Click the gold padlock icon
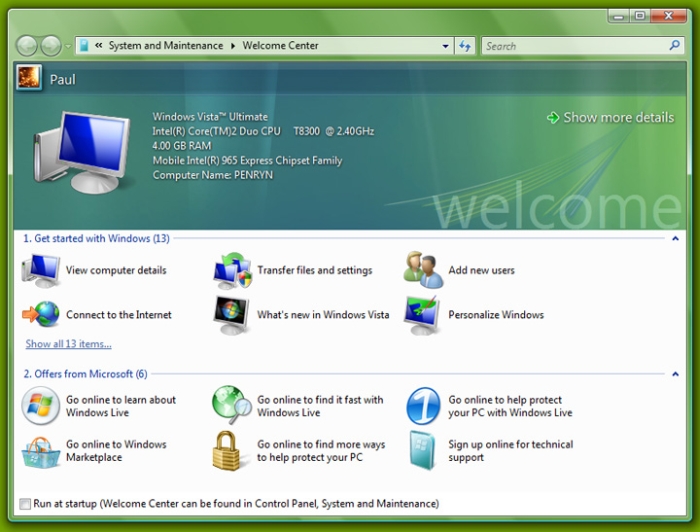700x532 pixels. click(x=226, y=451)
